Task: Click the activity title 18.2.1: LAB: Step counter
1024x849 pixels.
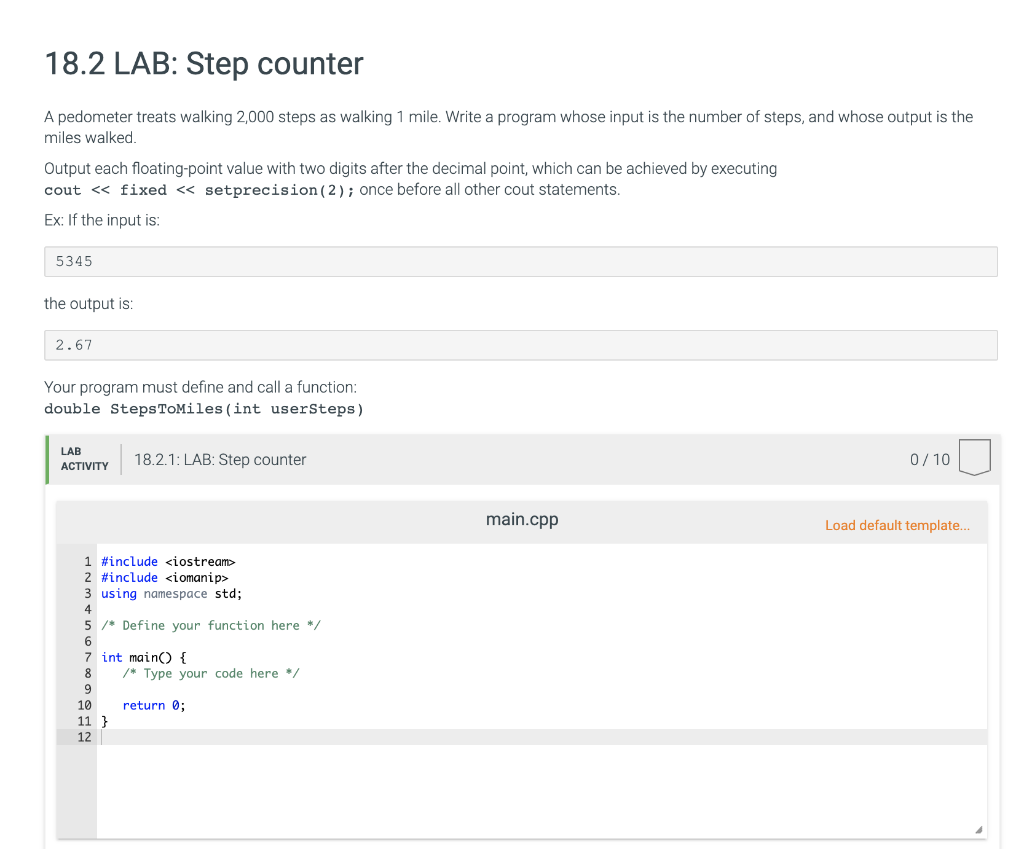Action: 219,459
